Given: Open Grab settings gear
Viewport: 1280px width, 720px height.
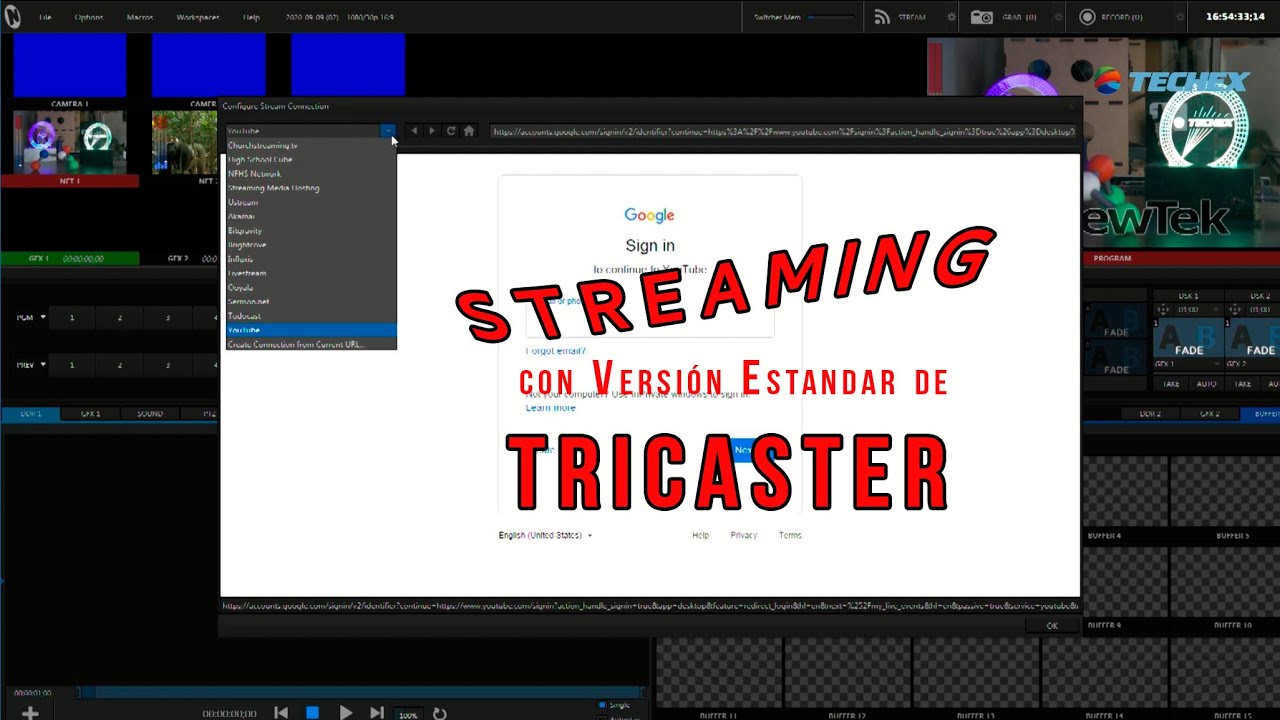Looking at the screenshot, I should (1056, 17).
